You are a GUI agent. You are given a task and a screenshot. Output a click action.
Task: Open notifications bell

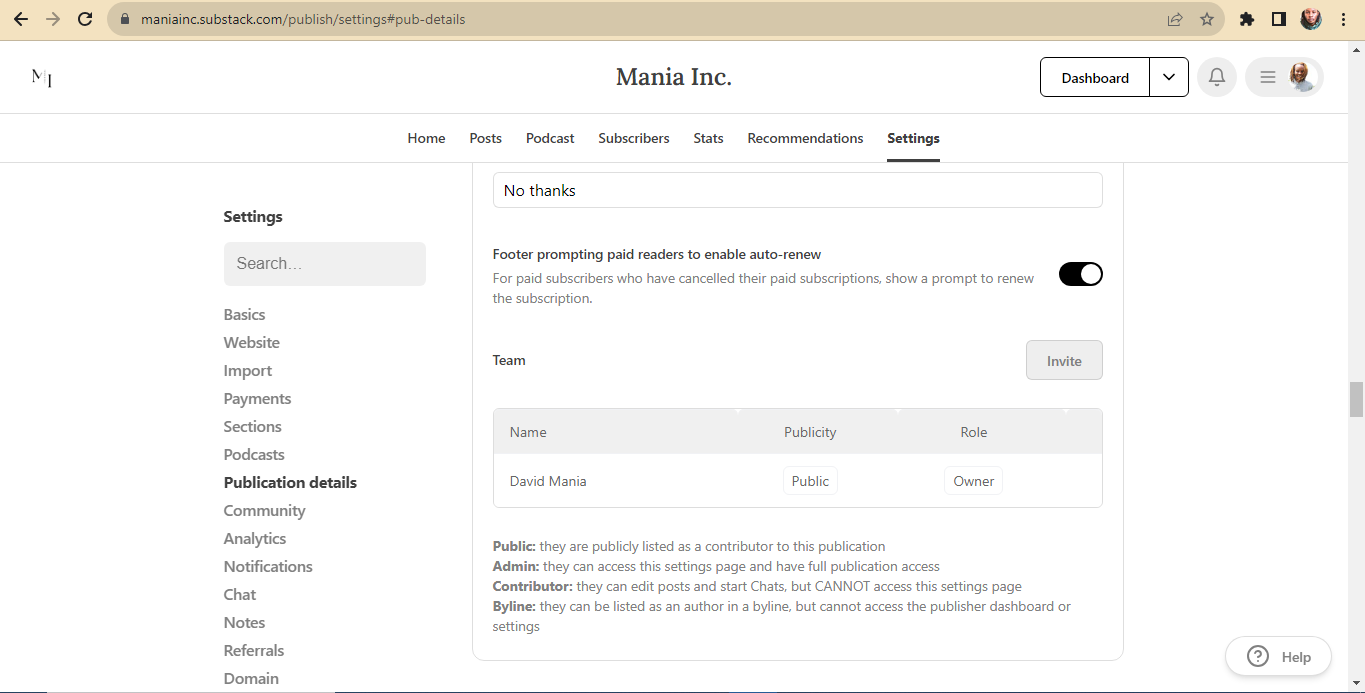[x=1217, y=77]
